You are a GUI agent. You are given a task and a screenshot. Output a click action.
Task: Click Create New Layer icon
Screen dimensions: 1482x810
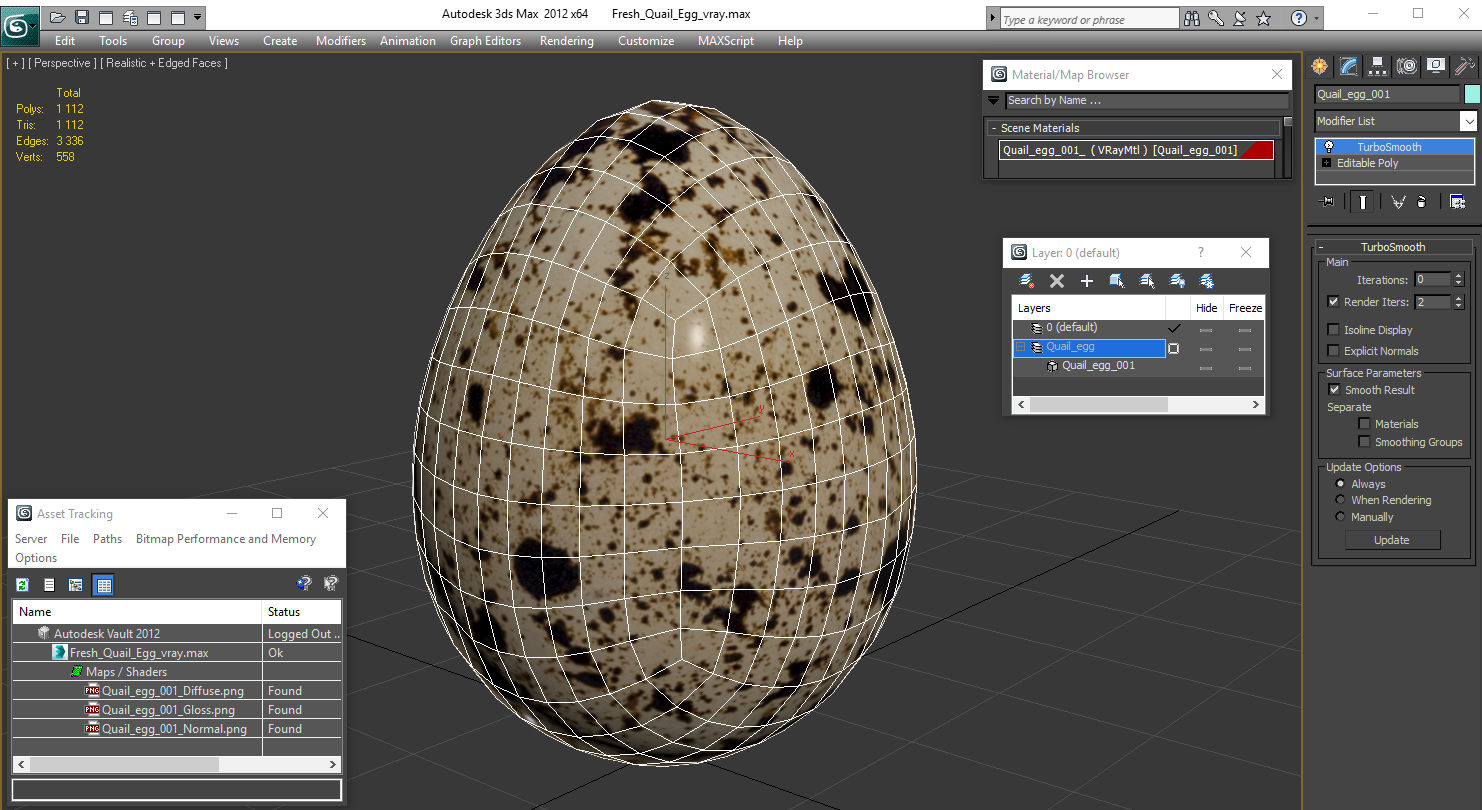pos(1026,281)
